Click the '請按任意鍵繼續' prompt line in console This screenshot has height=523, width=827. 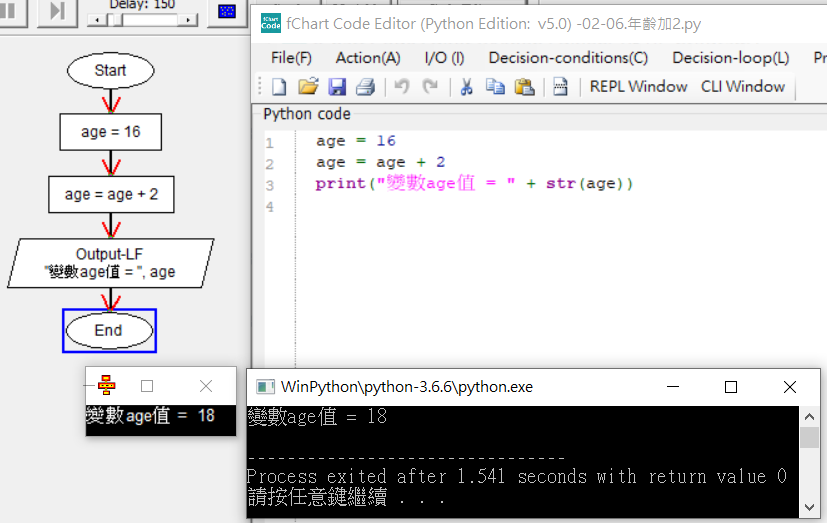(346, 497)
